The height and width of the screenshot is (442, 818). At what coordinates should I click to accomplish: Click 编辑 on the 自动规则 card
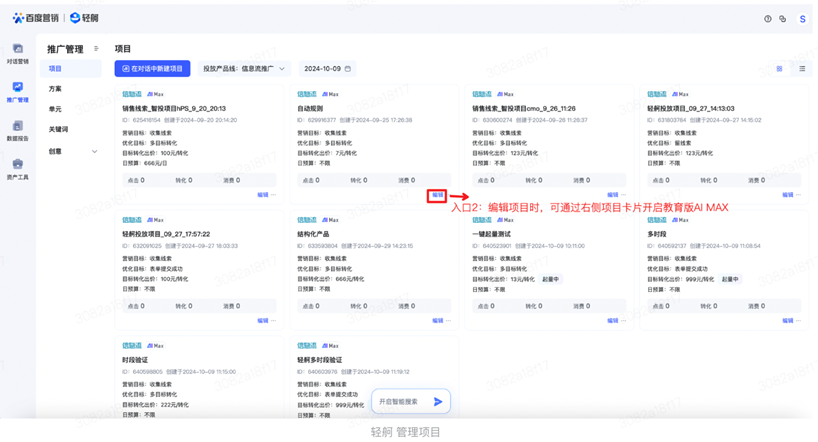tap(437, 195)
